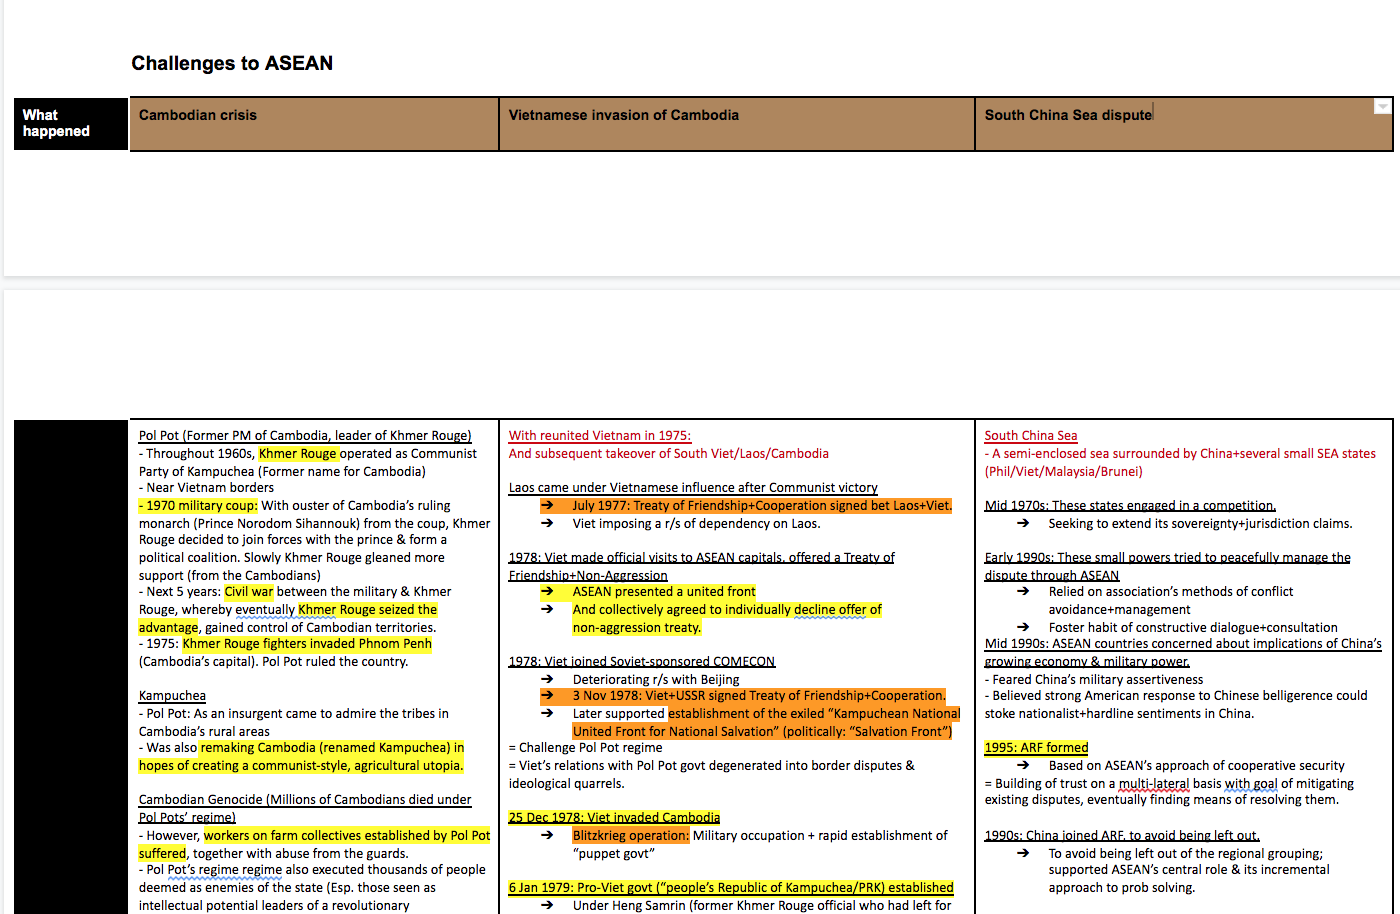Image resolution: width=1400 pixels, height=914 pixels.
Task: Open the table cell options dropdown arrow
Action: 1381,105
